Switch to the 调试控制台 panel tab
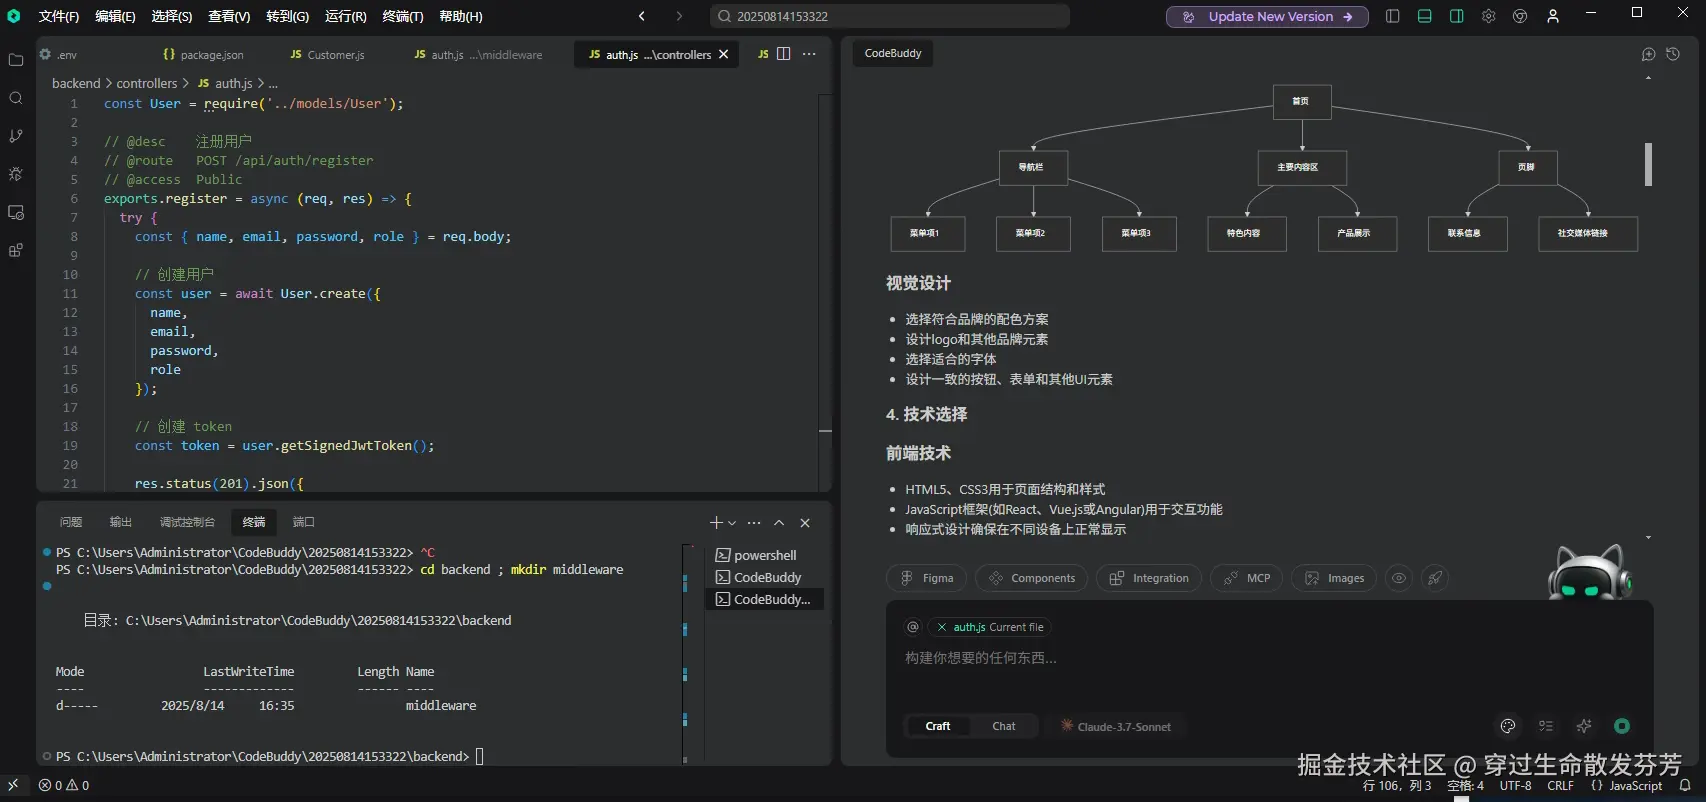Image resolution: width=1706 pixels, height=802 pixels. click(187, 522)
